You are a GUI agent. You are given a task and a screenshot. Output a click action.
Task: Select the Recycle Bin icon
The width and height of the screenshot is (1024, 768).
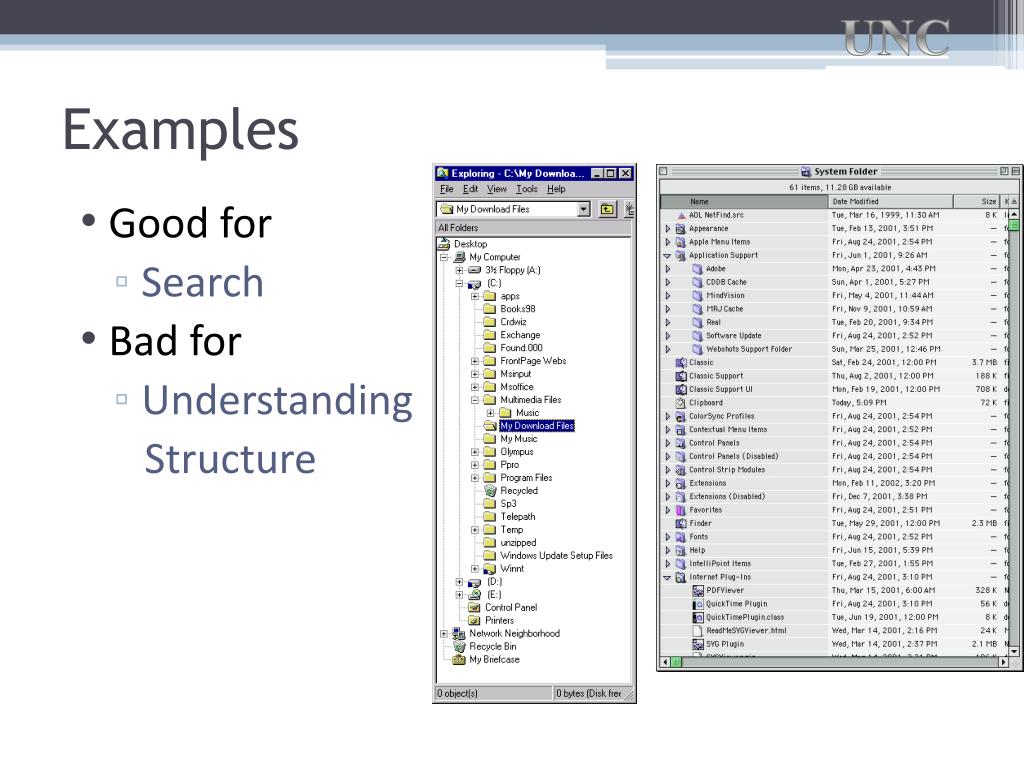[x=459, y=647]
